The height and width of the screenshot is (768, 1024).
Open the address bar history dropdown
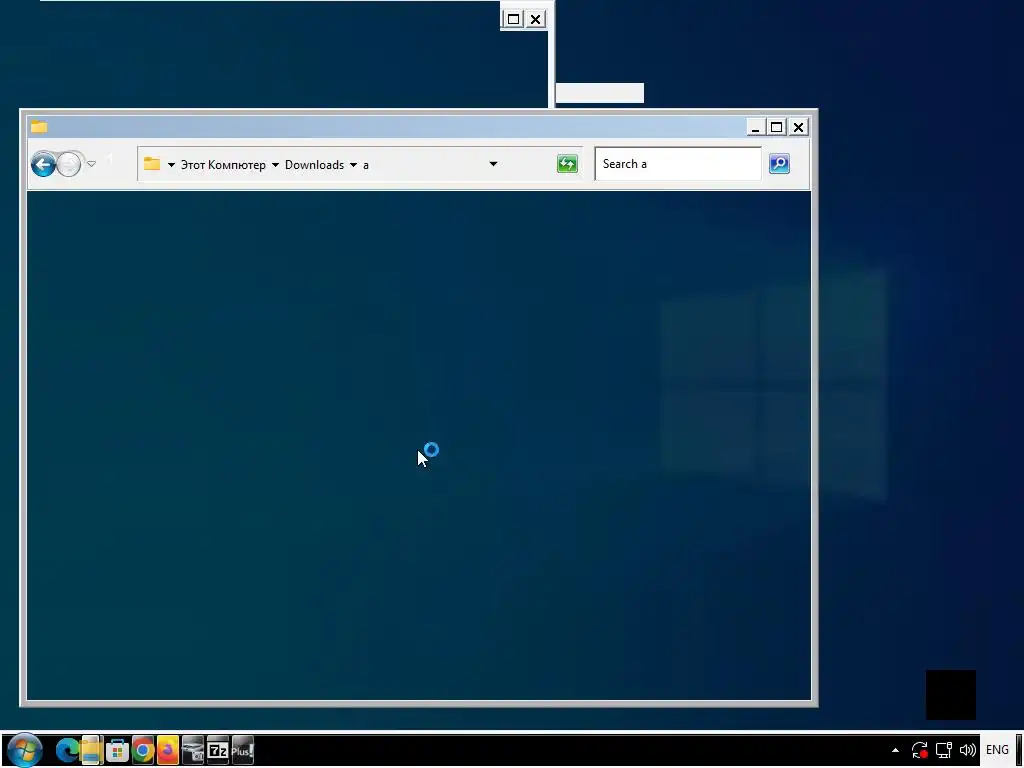(493, 164)
